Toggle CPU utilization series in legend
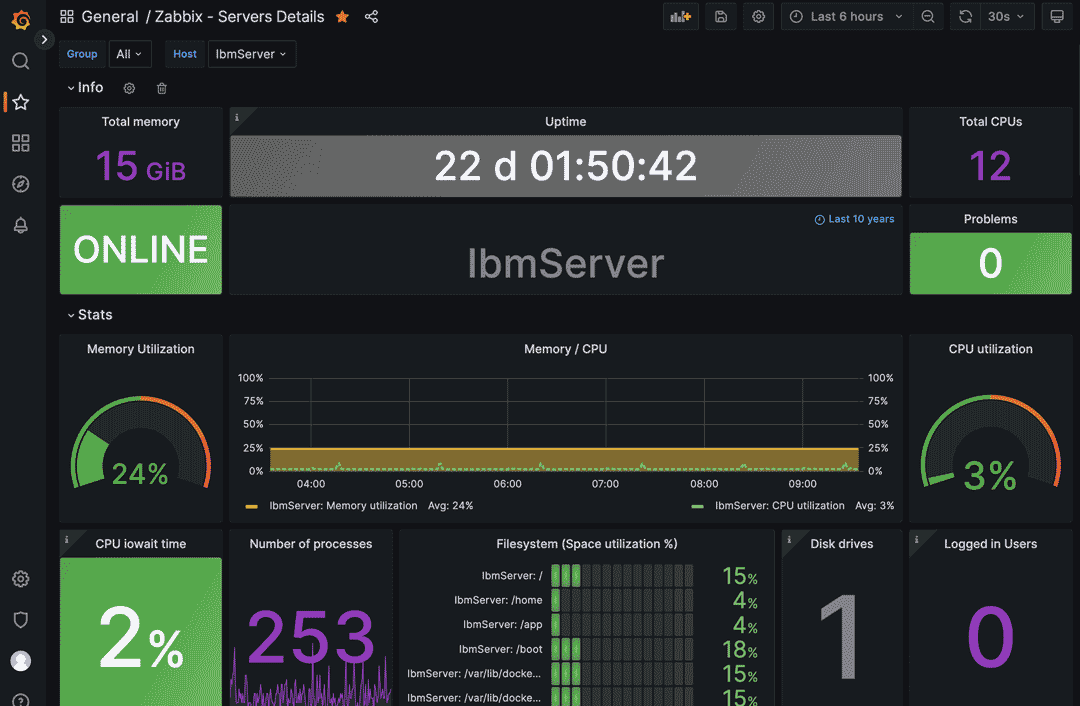 (780, 506)
